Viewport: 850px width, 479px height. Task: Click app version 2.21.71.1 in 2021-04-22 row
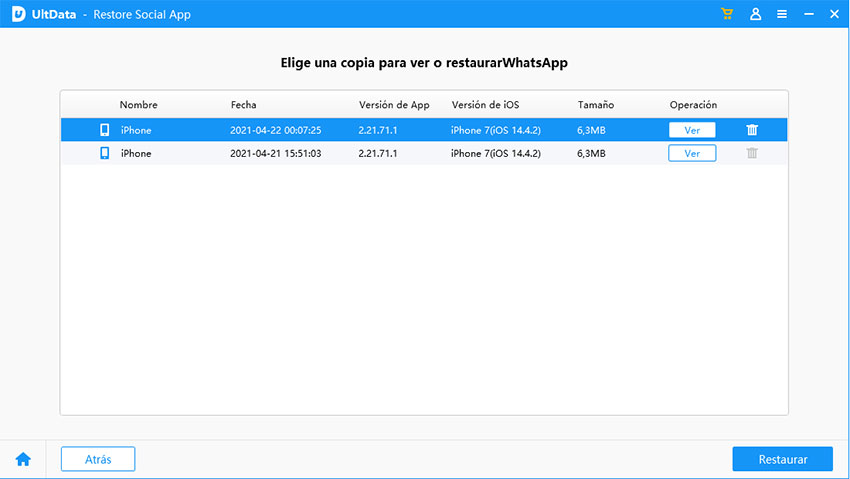point(378,130)
